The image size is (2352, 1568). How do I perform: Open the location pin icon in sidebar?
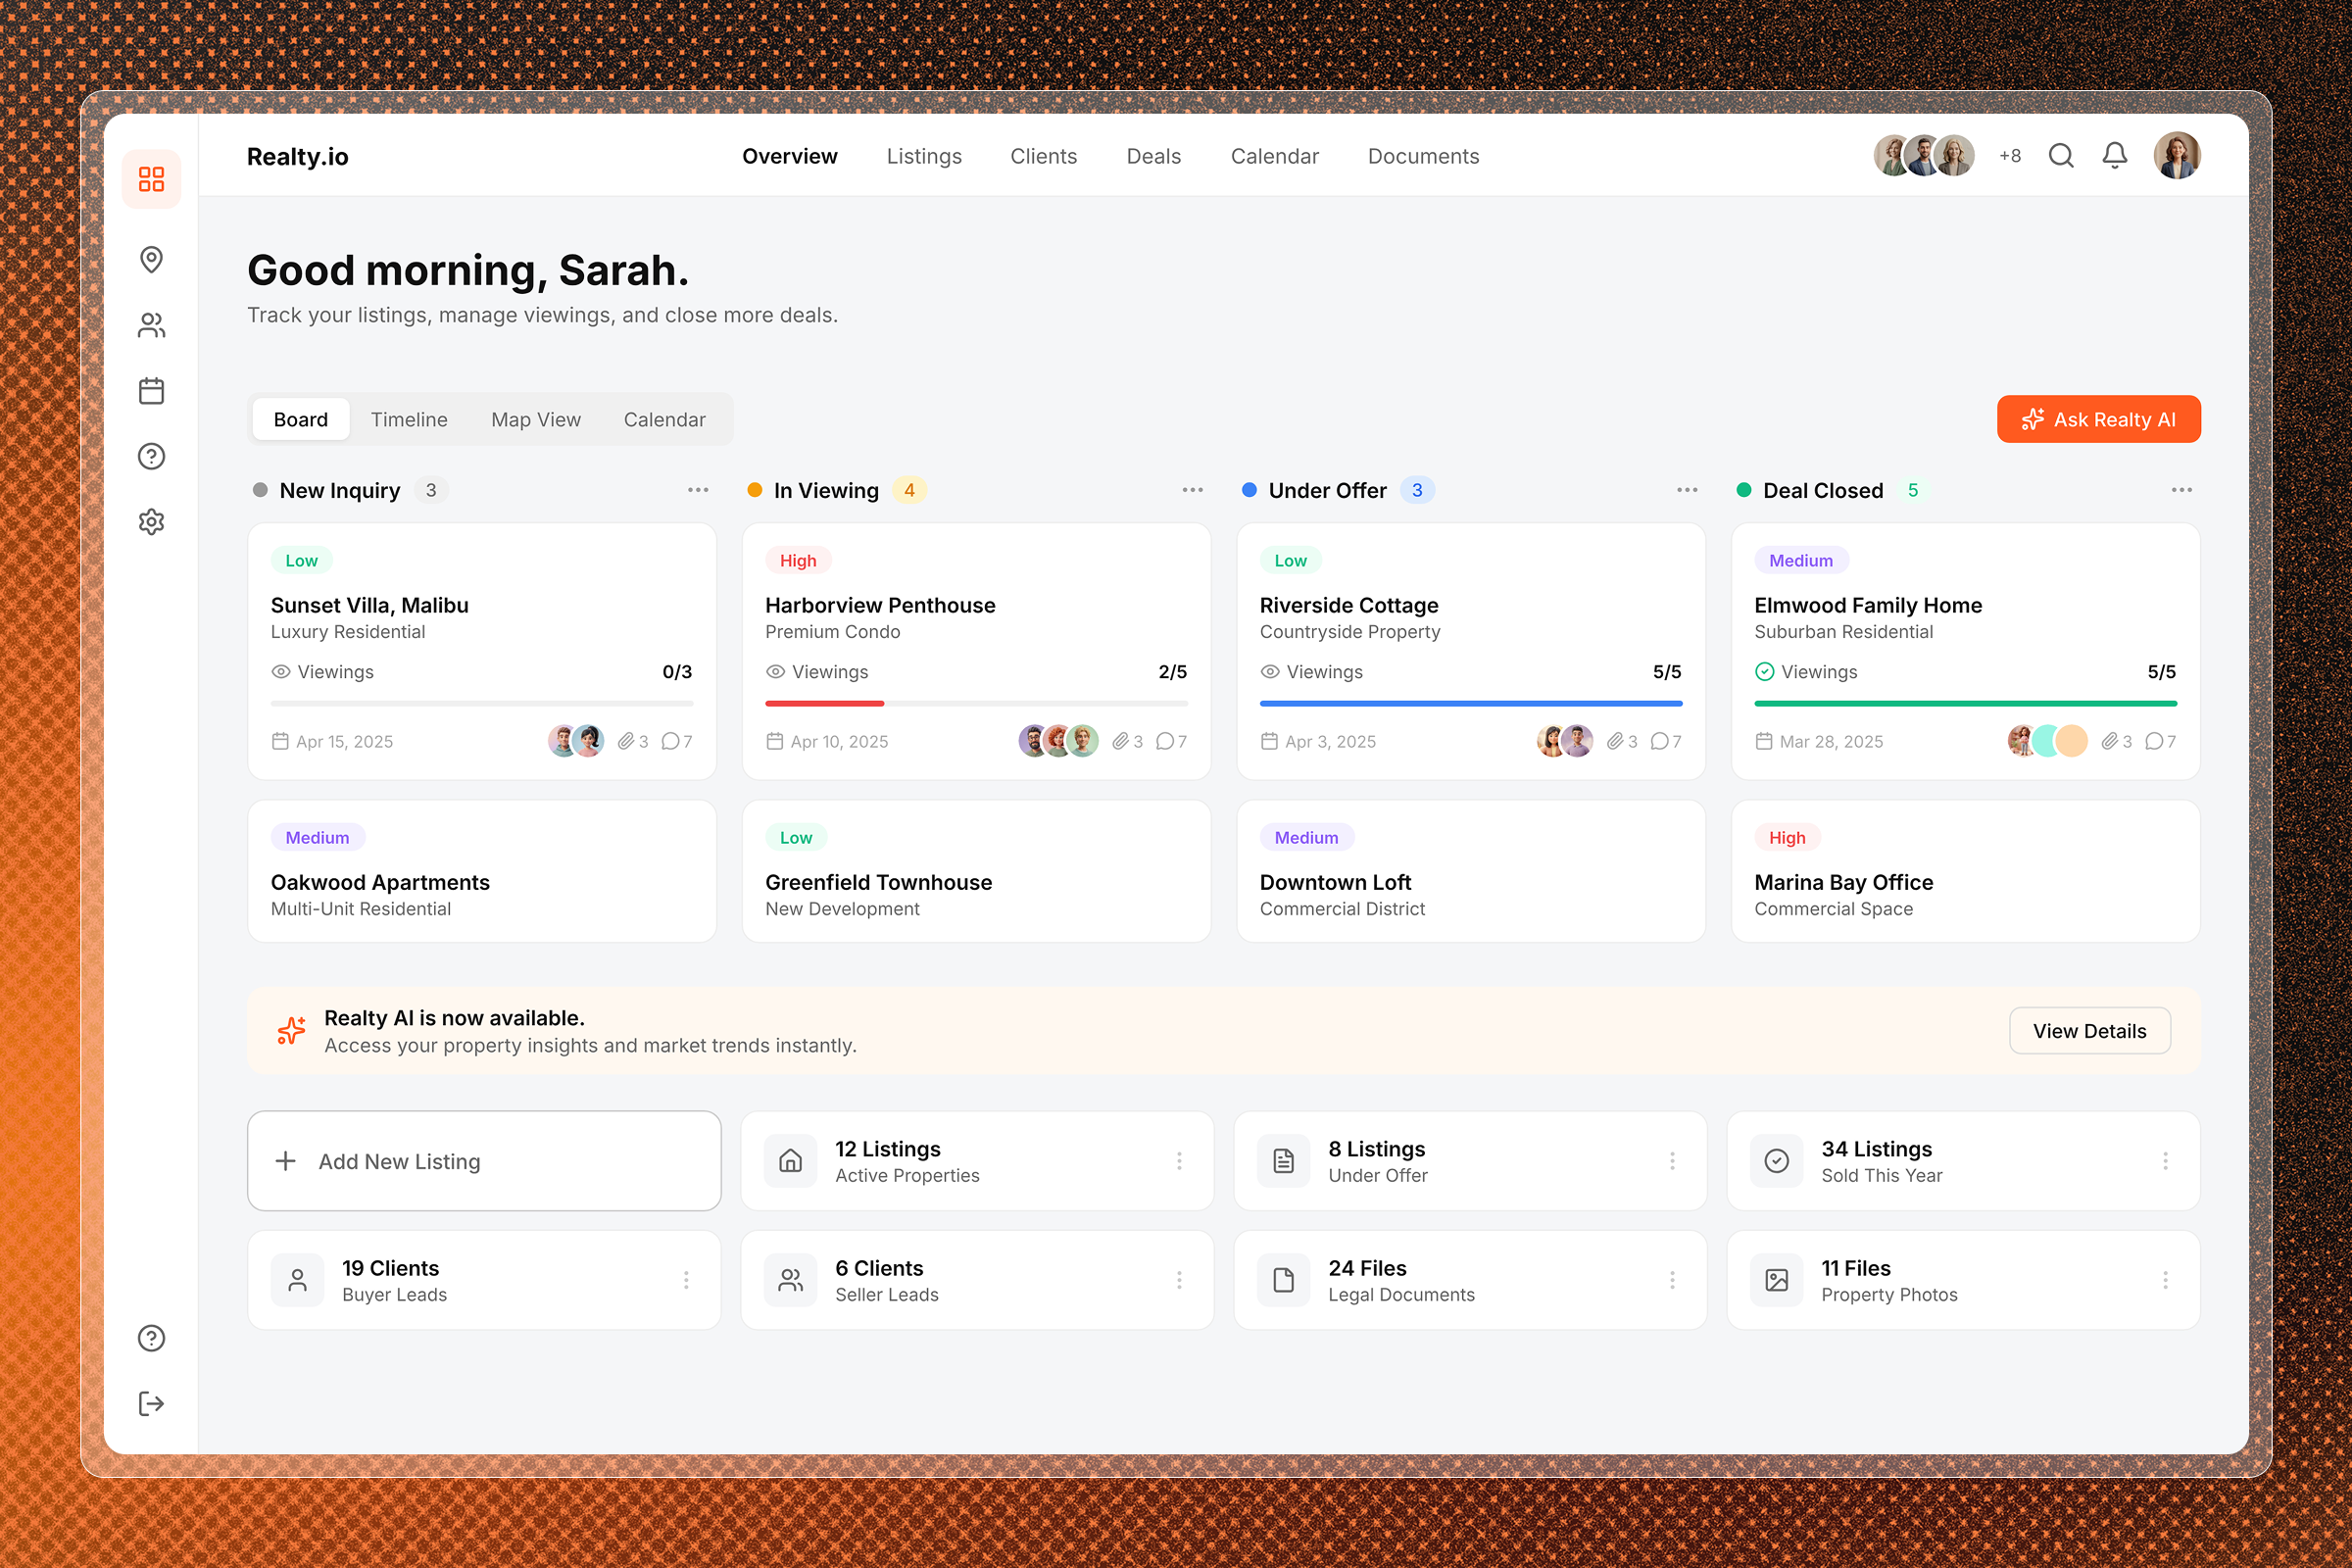click(x=151, y=259)
